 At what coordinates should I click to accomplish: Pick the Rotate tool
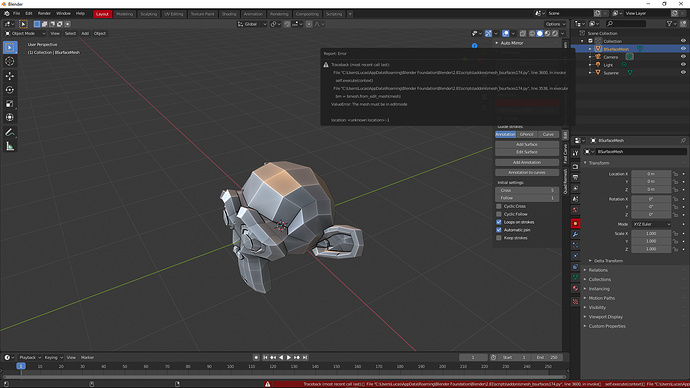10,90
